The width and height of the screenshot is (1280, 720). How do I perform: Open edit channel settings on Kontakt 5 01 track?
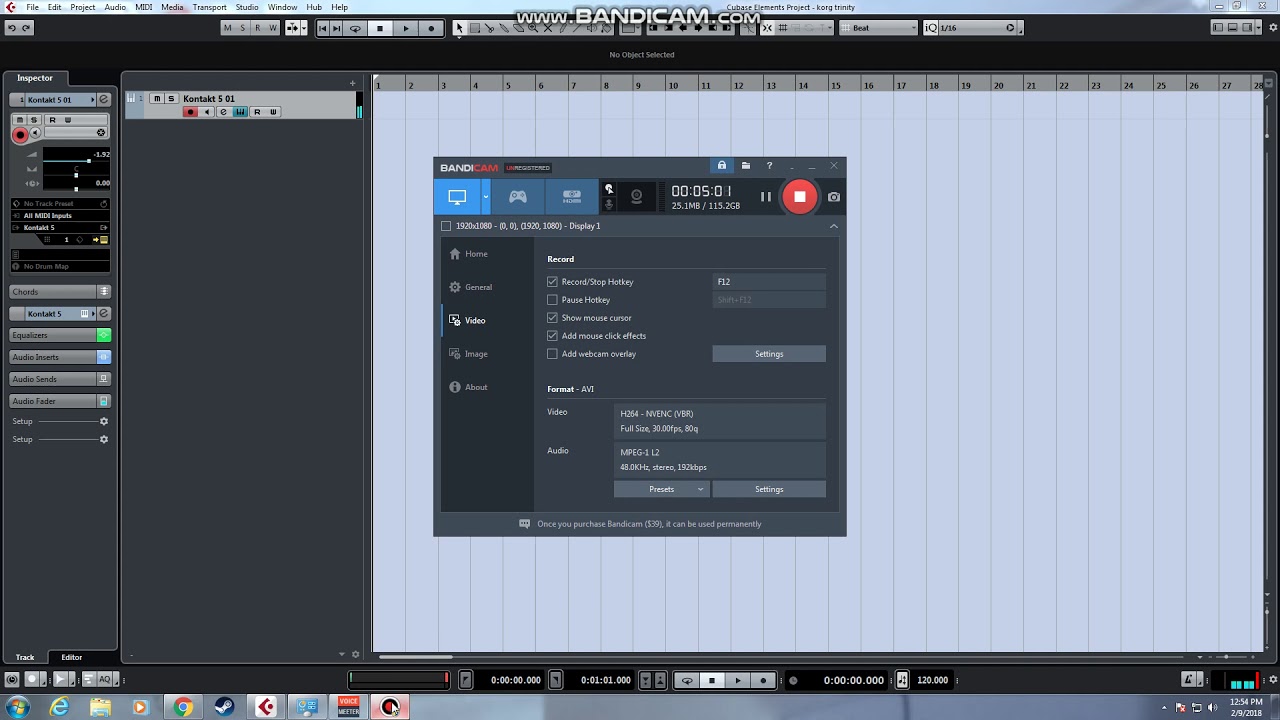[x=223, y=112]
